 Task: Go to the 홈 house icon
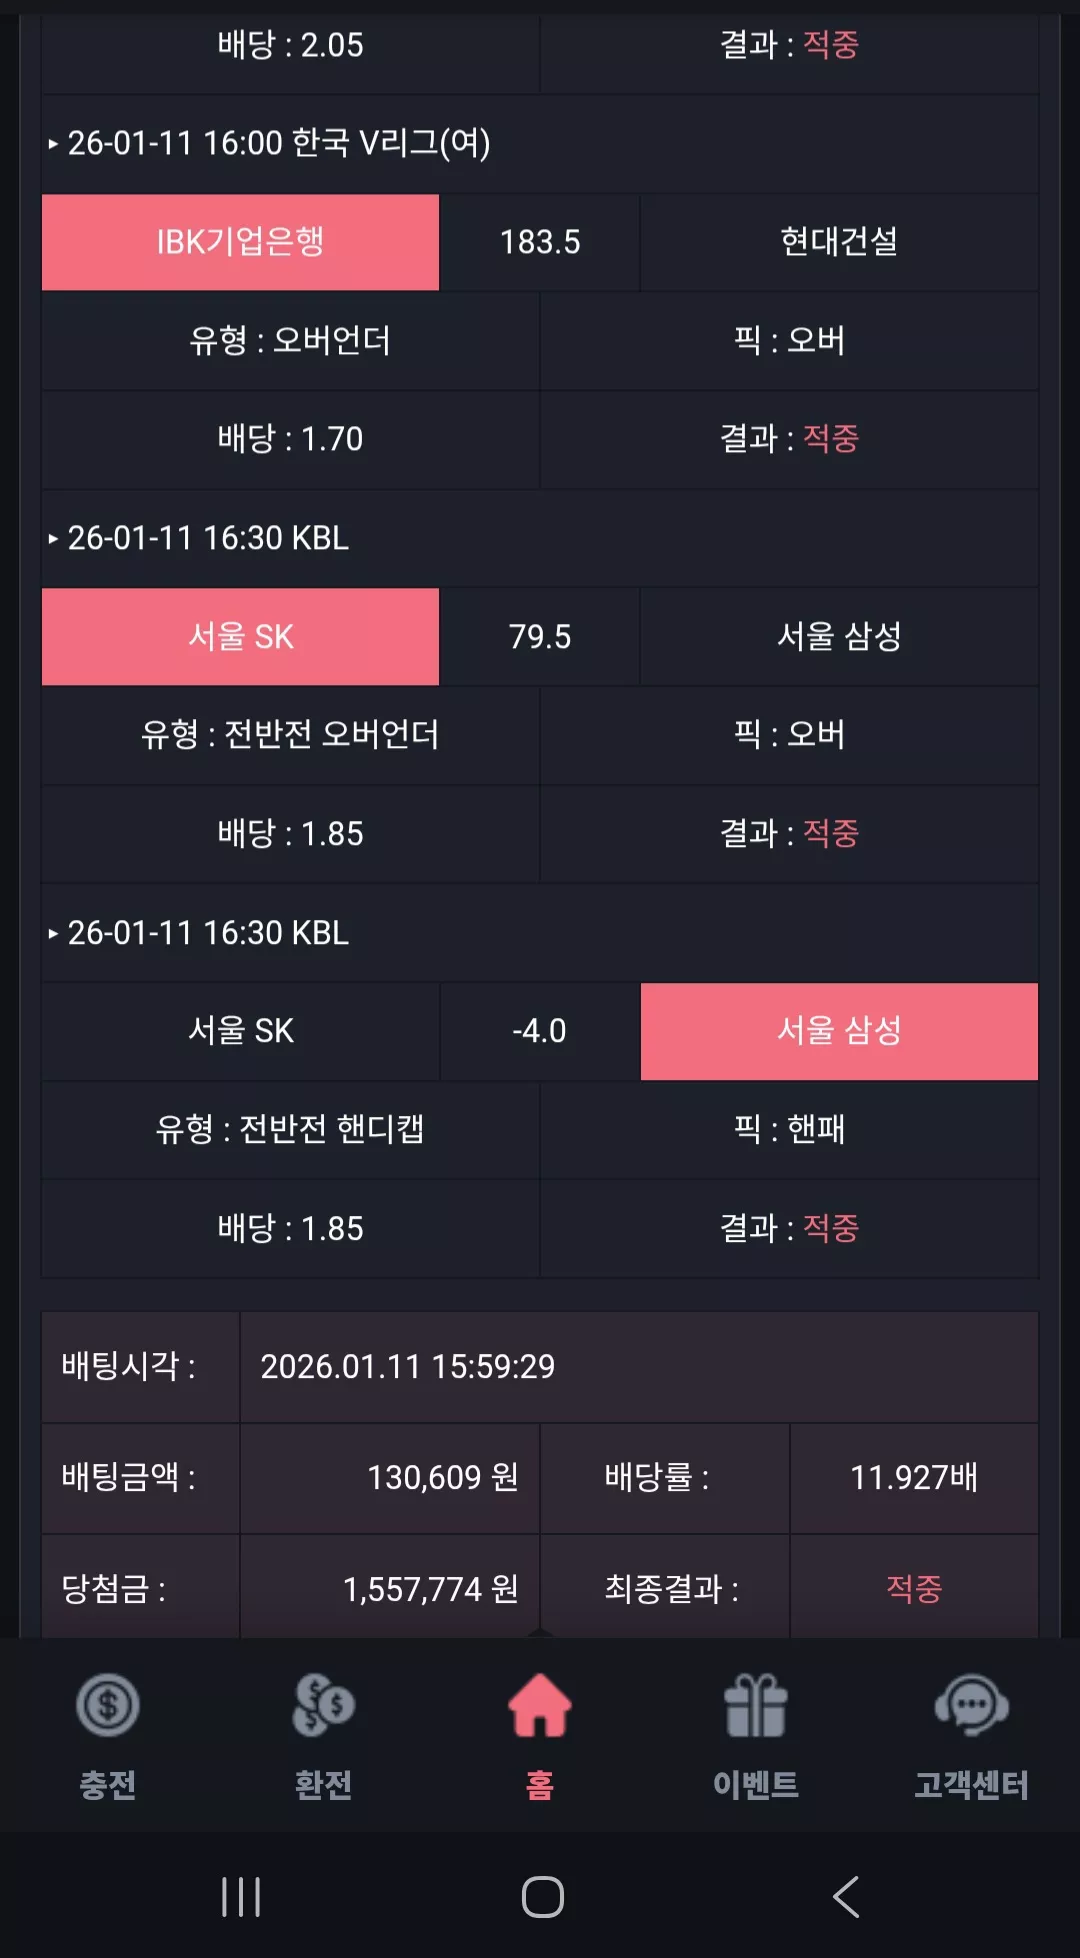click(x=540, y=1705)
